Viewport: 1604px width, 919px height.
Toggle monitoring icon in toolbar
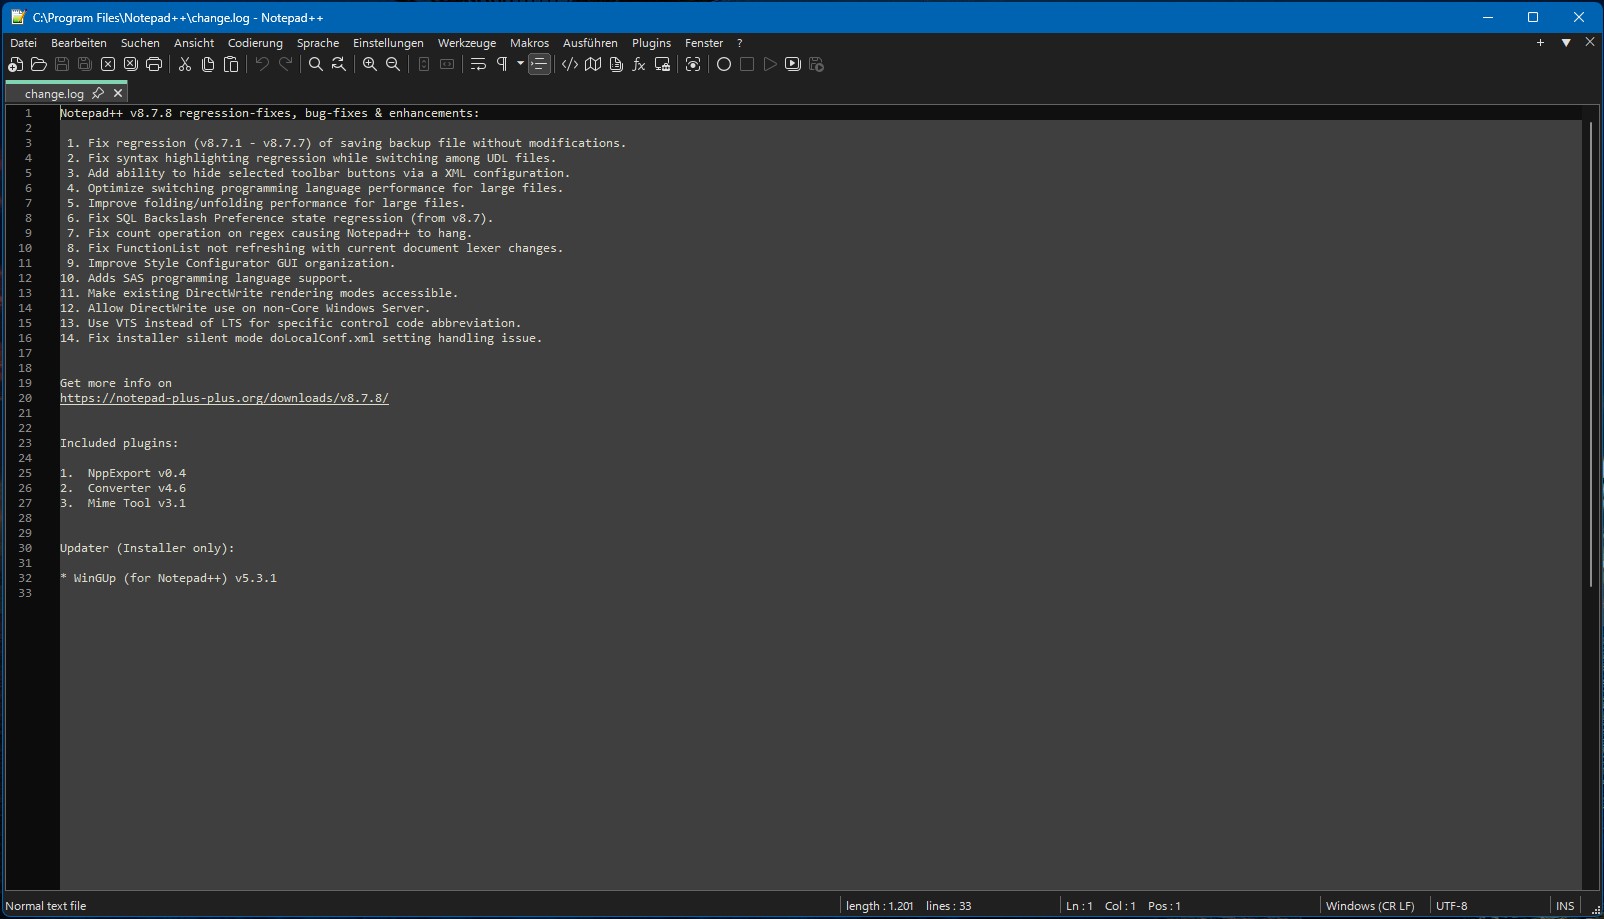[693, 64]
